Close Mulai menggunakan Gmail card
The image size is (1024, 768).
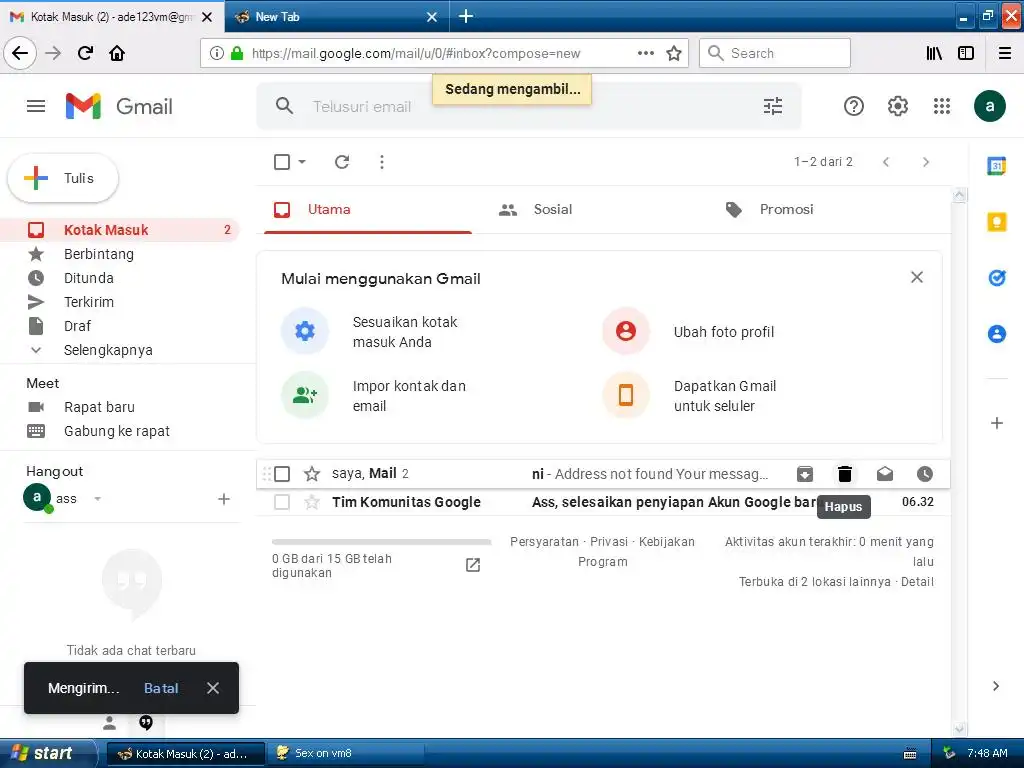(x=917, y=278)
